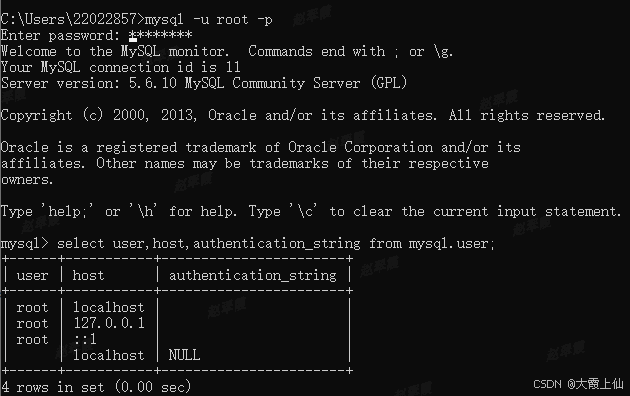
Task: Click the ::1 host cell
Action: 85,340
